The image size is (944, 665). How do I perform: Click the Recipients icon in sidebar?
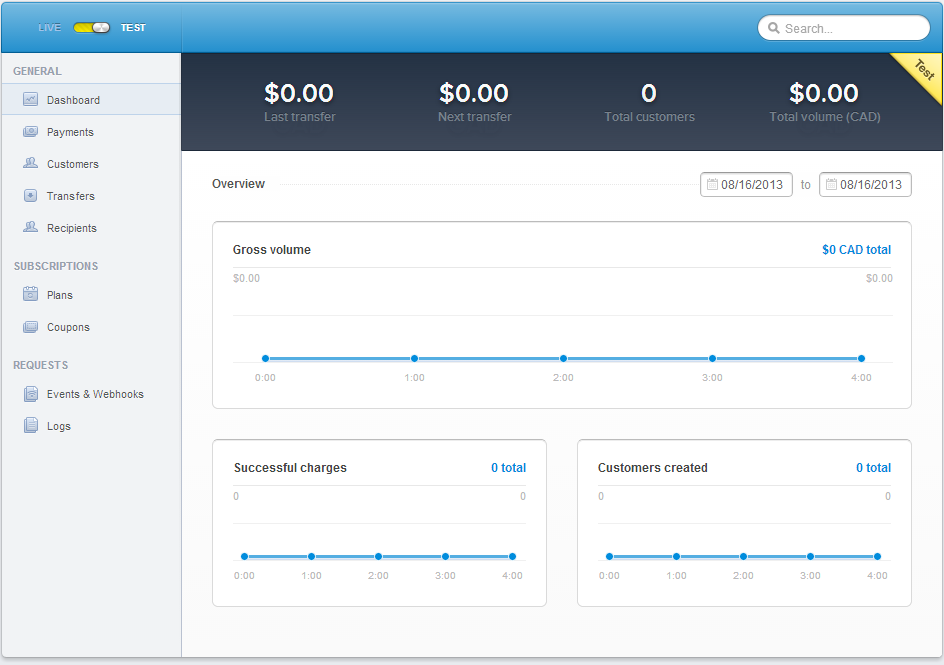(x=30, y=228)
